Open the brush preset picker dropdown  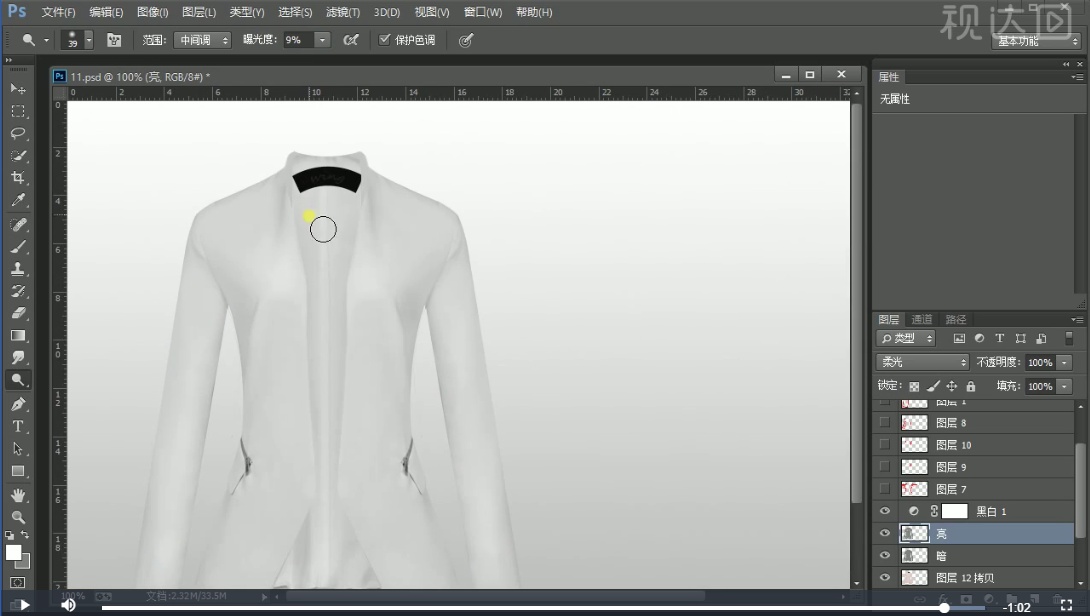tap(89, 40)
